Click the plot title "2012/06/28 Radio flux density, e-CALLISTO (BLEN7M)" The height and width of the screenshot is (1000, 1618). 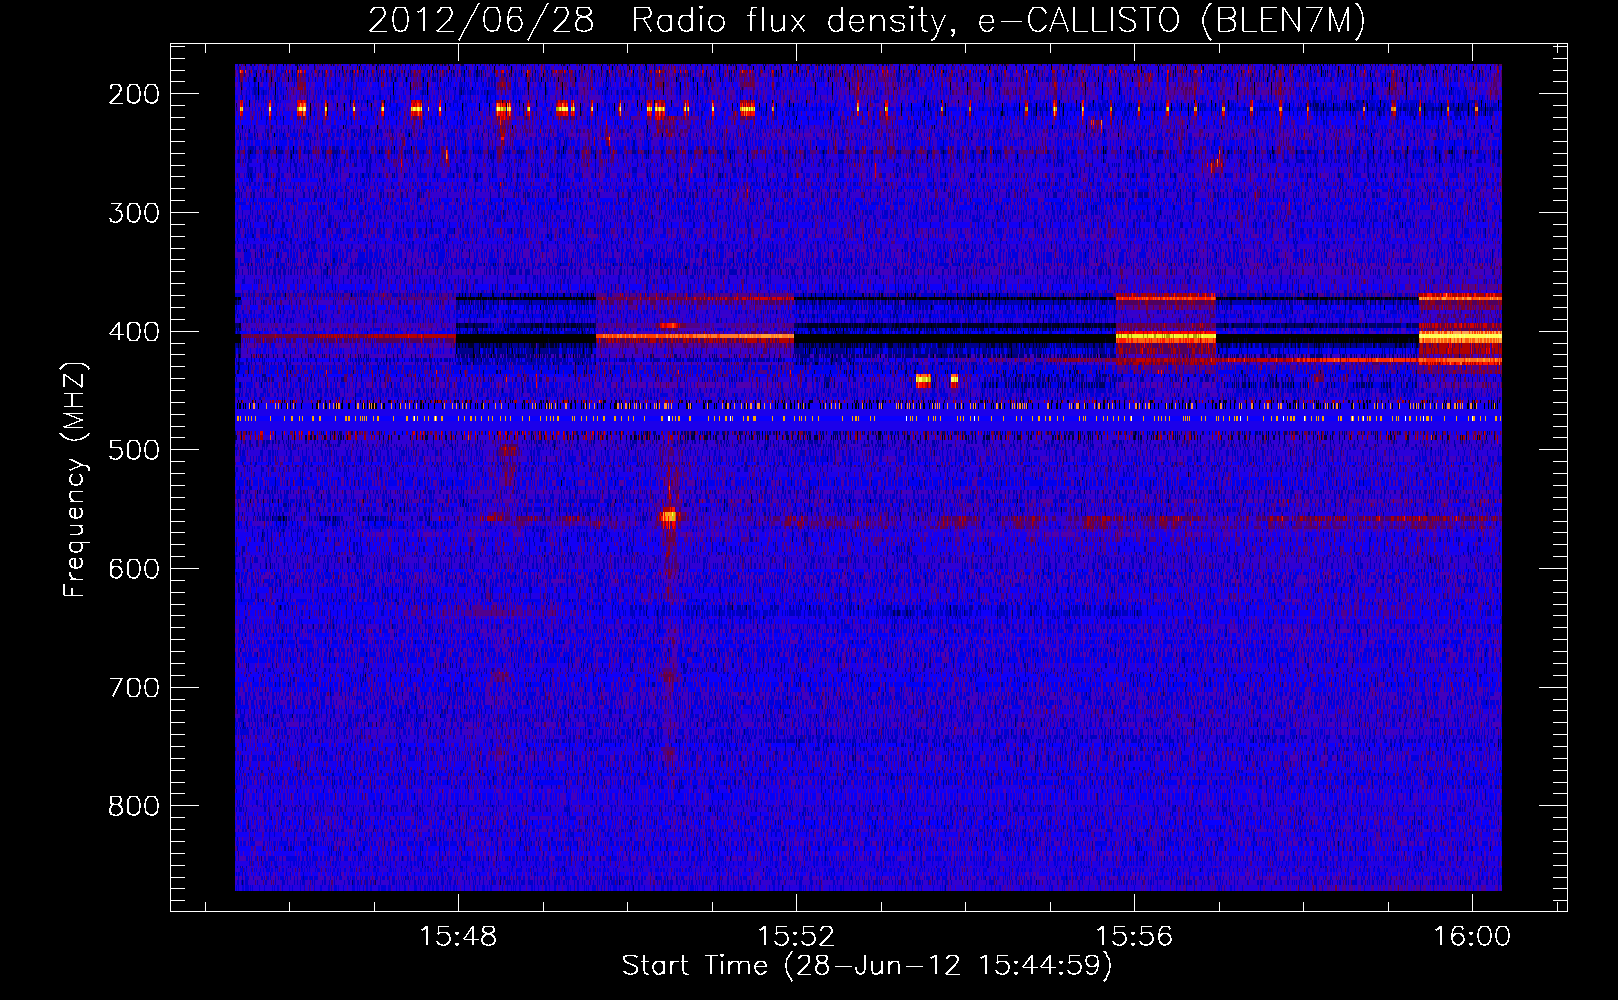click(867, 21)
